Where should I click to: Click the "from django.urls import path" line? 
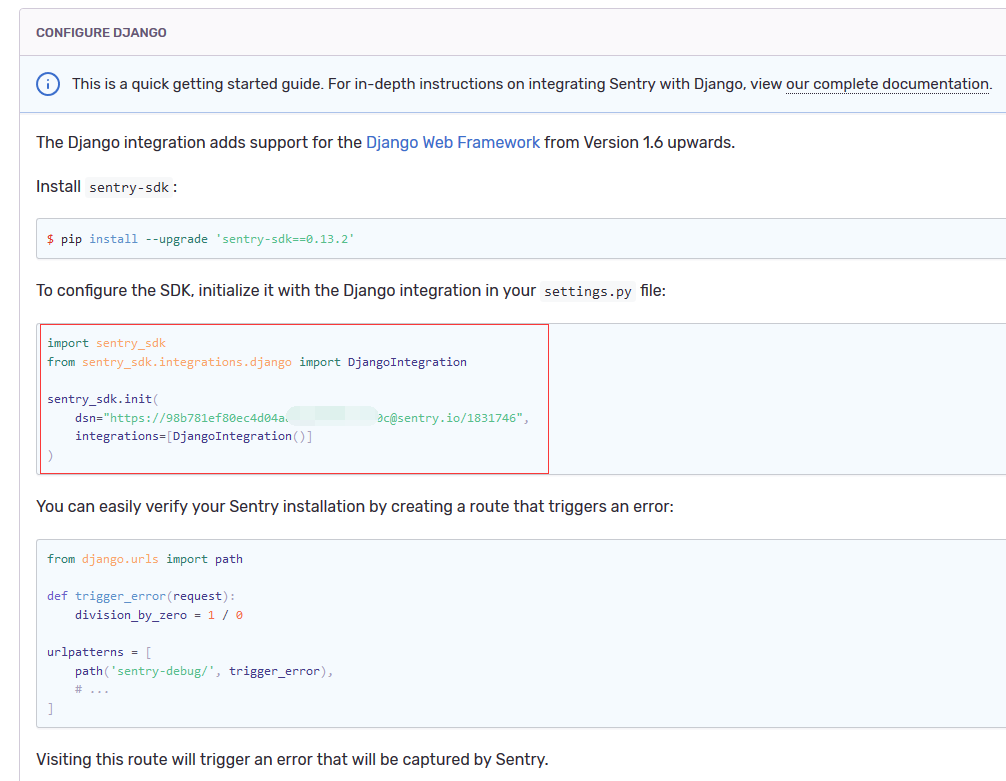click(145, 559)
